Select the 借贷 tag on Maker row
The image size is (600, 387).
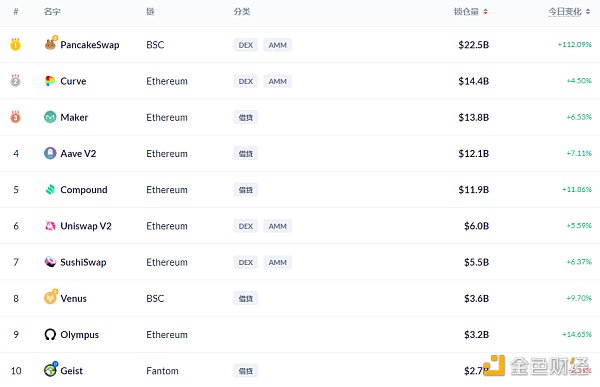tap(246, 117)
